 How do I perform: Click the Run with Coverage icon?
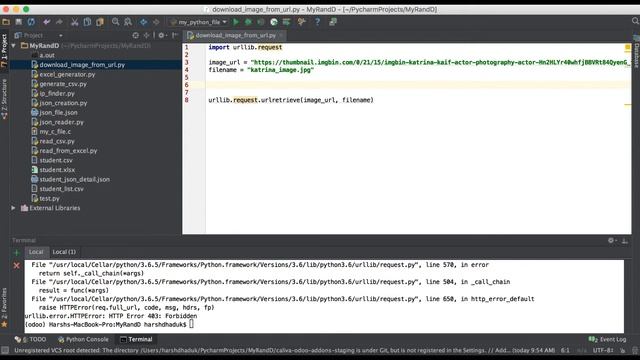(261, 22)
